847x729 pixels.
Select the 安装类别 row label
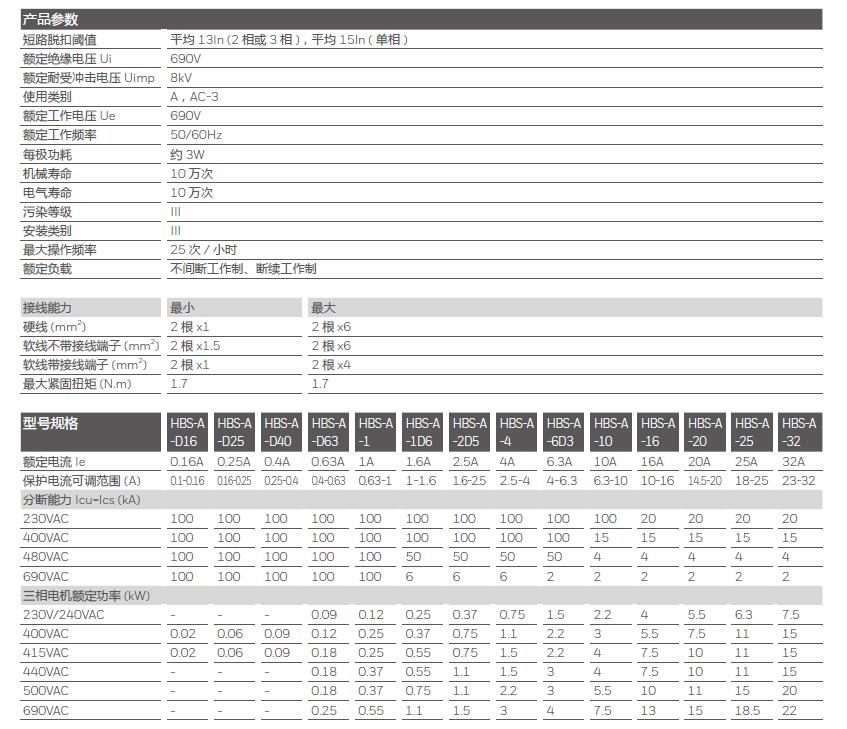[x=47, y=231]
